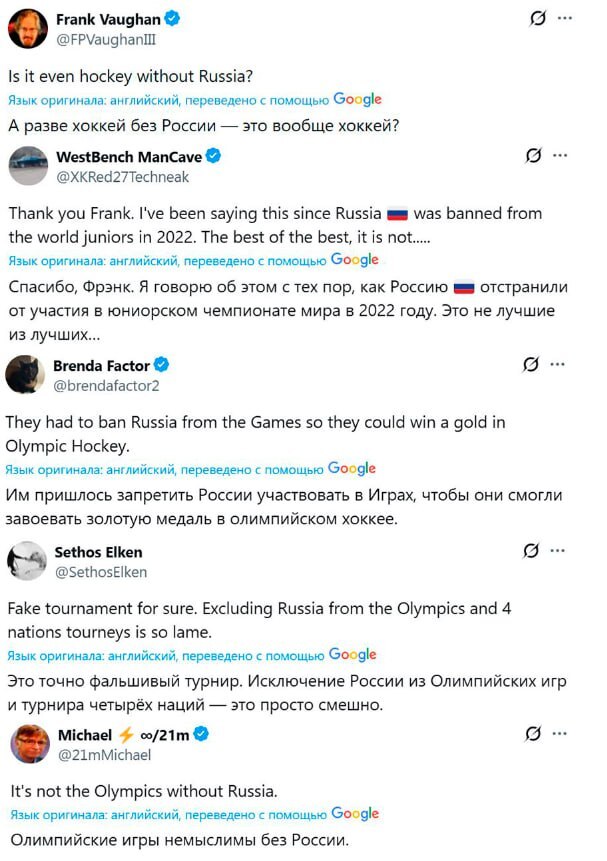Click the Grok icon on Michael's tweet
This screenshot has width=607, height=861.
point(532,734)
